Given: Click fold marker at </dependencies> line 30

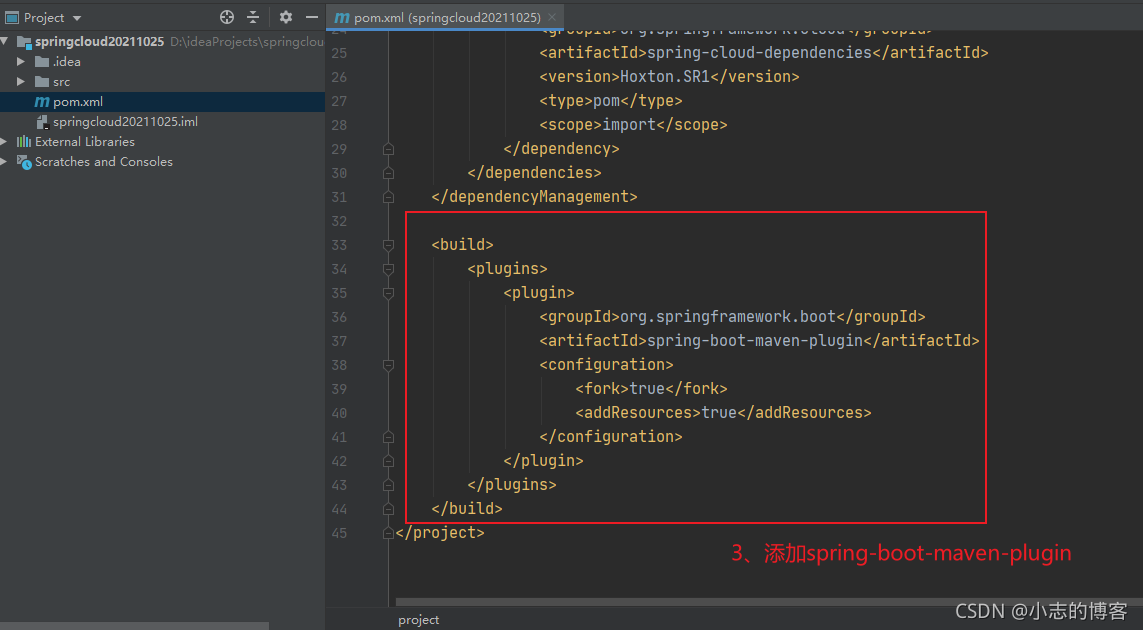Looking at the screenshot, I should [x=389, y=173].
